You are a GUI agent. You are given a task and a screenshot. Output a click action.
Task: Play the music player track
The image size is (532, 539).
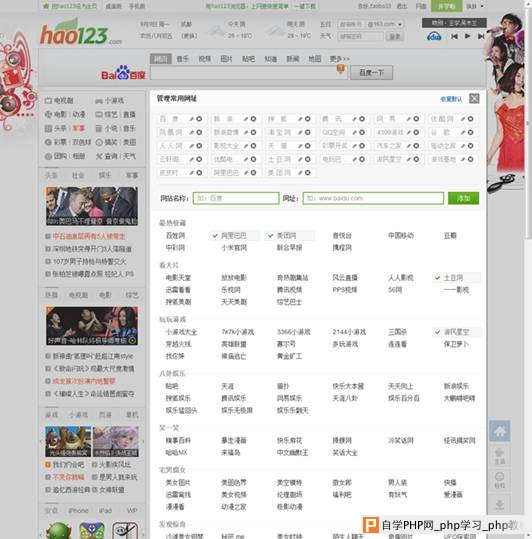(467, 36)
